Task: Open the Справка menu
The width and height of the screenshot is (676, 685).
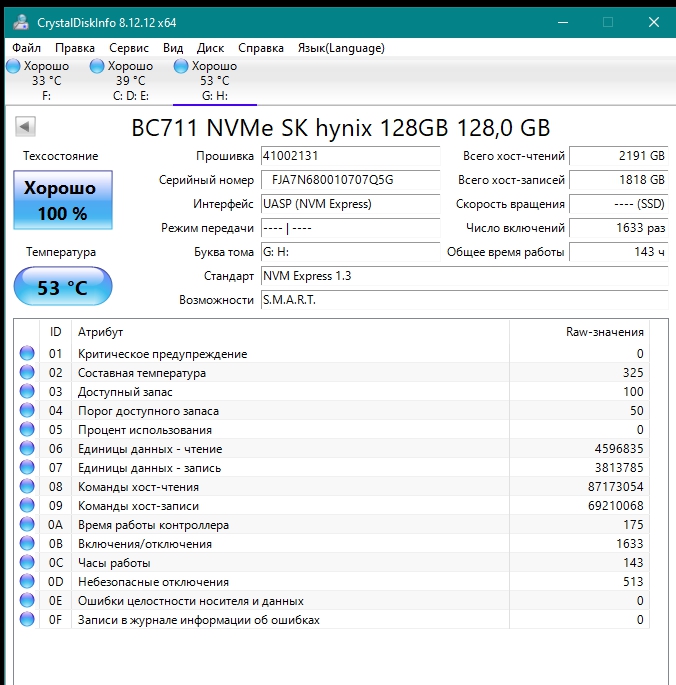Action: click(x=261, y=48)
